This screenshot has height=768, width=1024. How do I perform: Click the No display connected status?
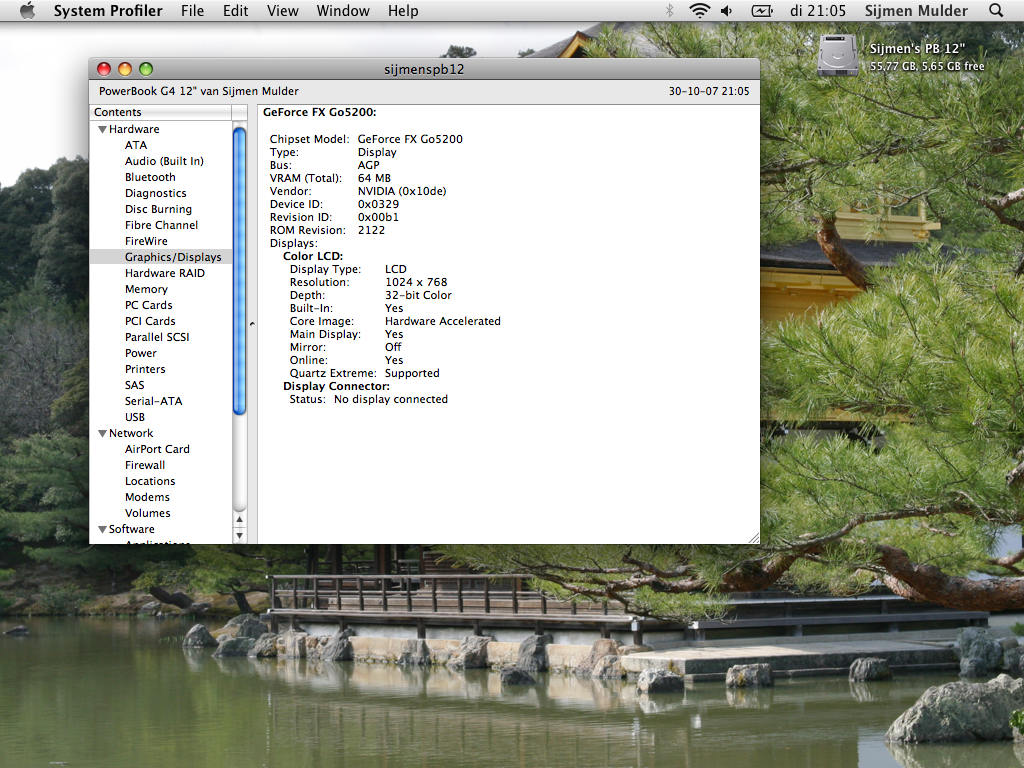[391, 399]
